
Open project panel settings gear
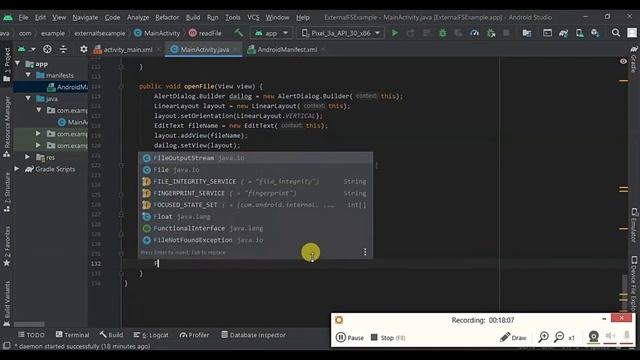click(x=84, y=49)
